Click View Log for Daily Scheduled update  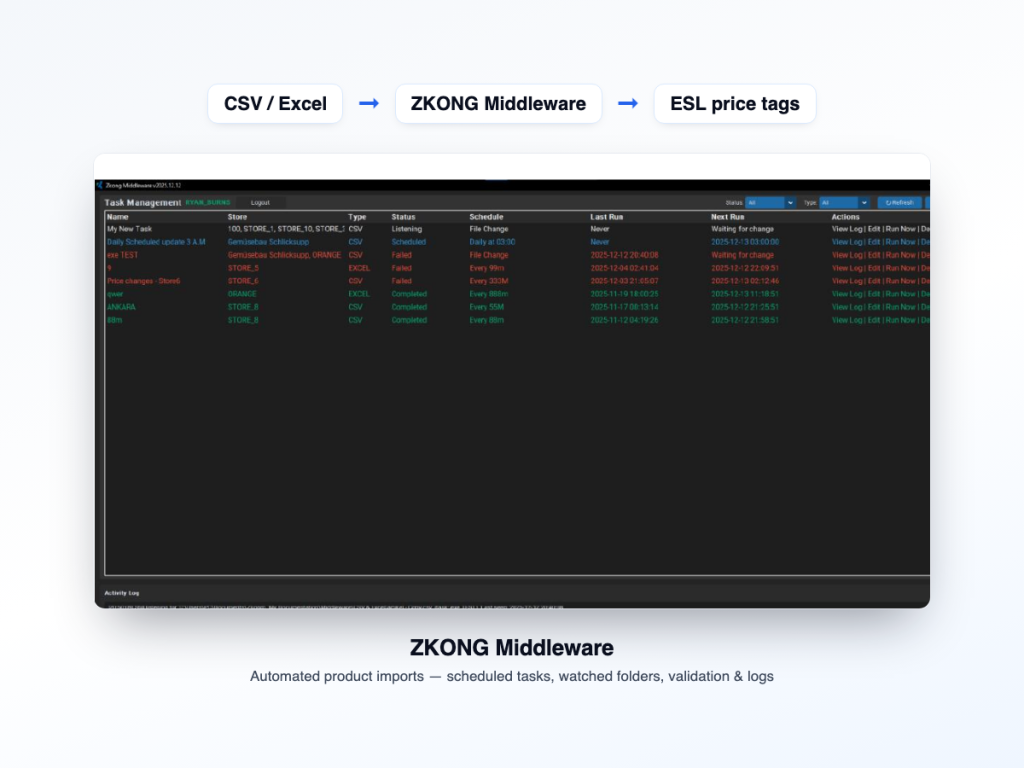click(x=847, y=242)
